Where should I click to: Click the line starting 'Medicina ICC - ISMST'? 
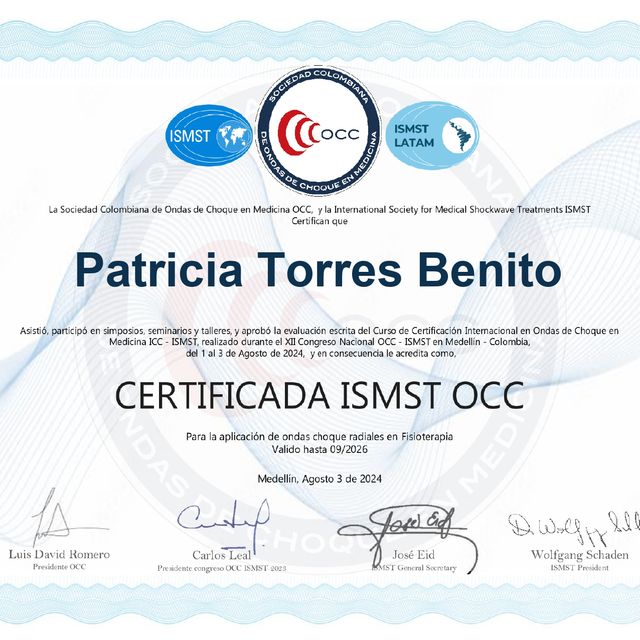pyautogui.click(x=320, y=342)
